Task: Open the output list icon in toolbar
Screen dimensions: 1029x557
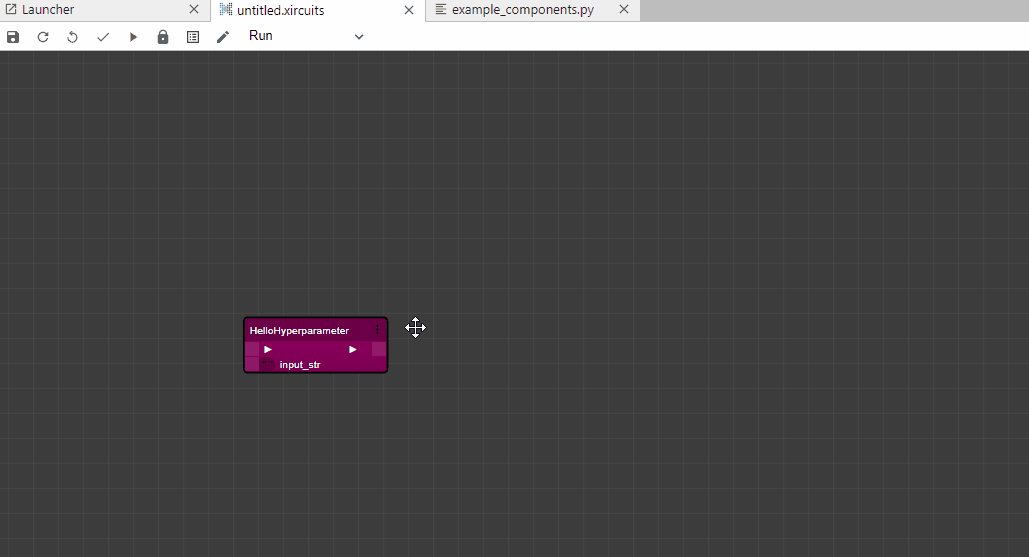Action: click(x=193, y=37)
